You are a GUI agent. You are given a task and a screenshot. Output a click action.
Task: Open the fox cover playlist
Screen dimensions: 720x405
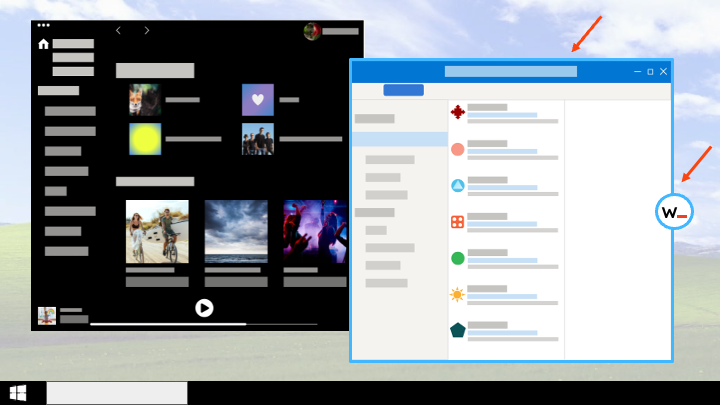pyautogui.click(x=145, y=100)
